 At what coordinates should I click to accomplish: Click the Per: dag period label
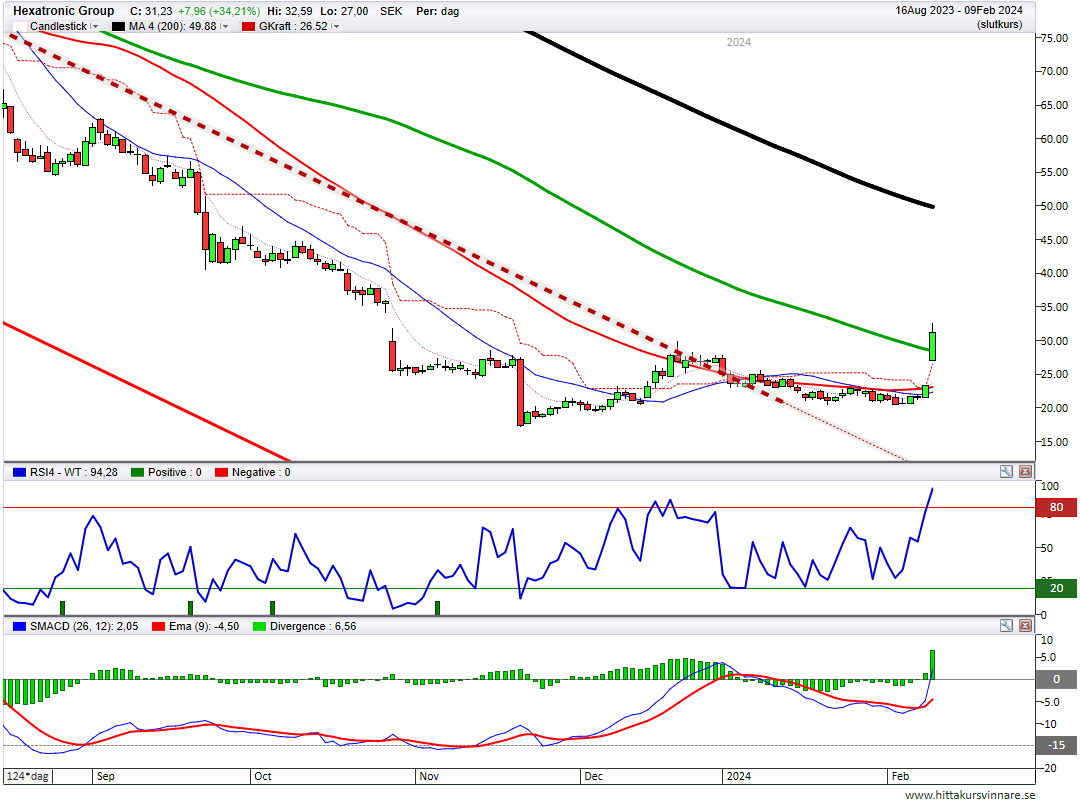pyautogui.click(x=437, y=11)
